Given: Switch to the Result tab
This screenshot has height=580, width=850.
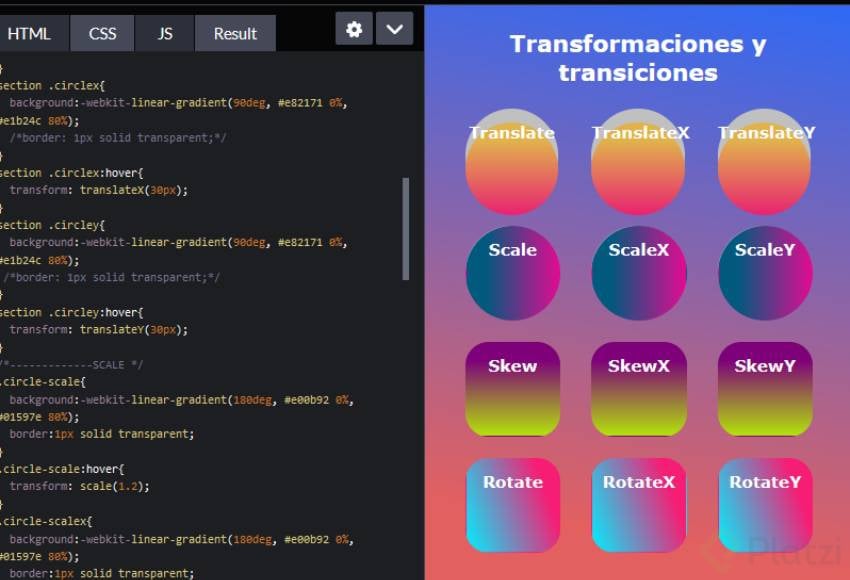Looking at the screenshot, I should (x=235, y=34).
